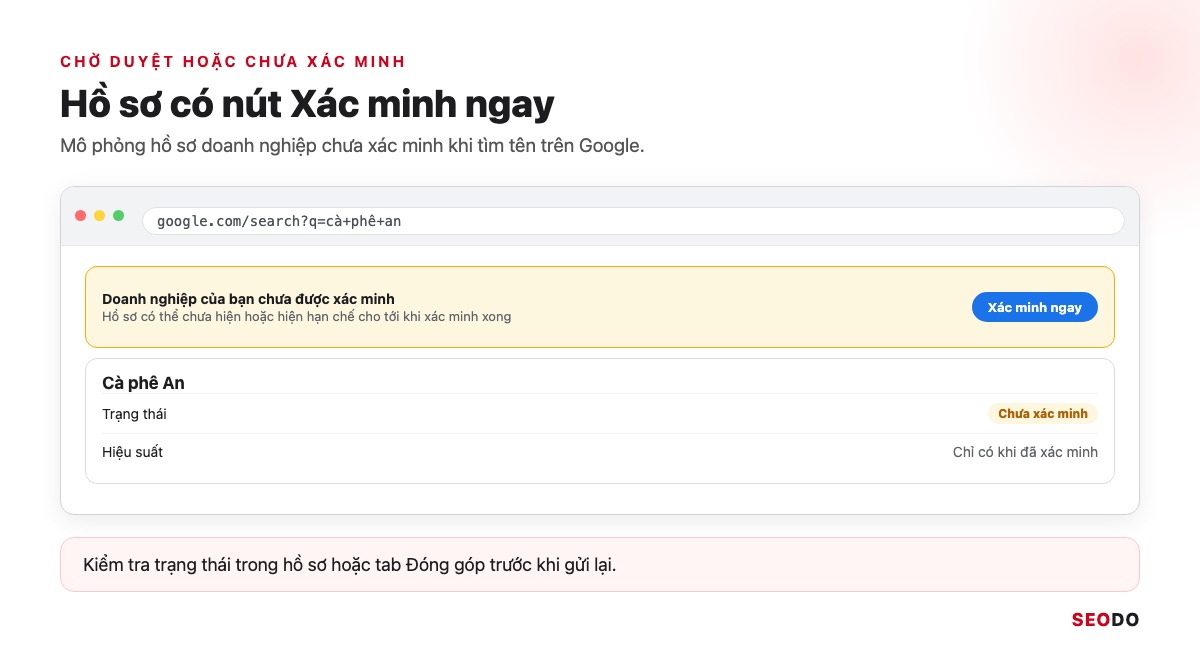
Task: Click the red close window dot
Action: click(x=81, y=216)
